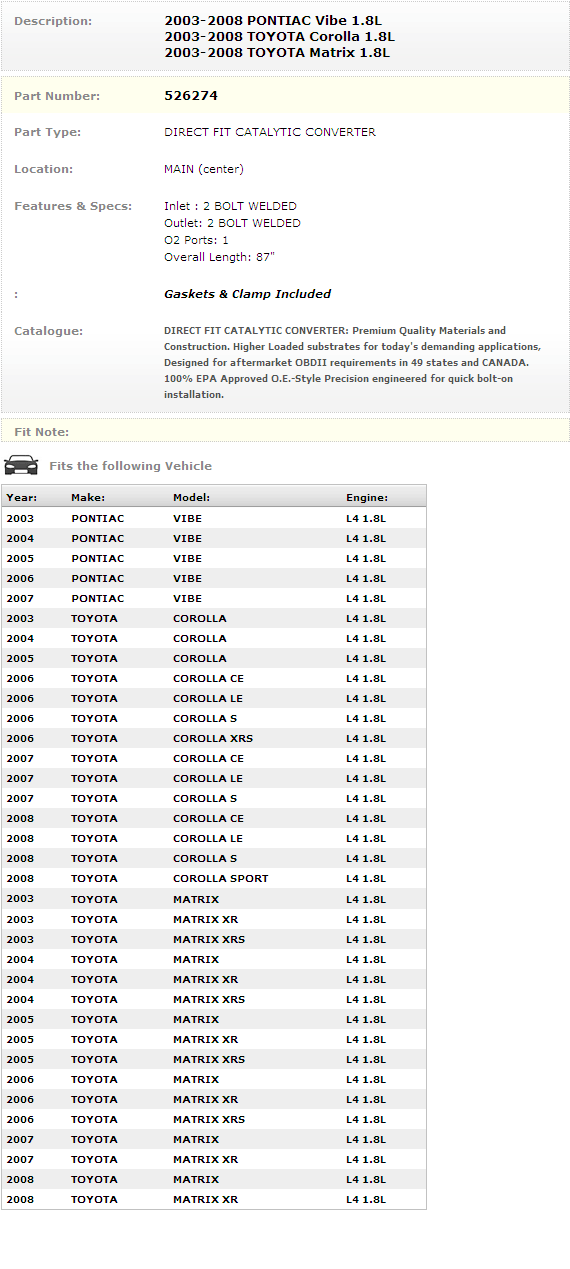Click the car icon beside Fits the following Vehicle

tap(21, 465)
